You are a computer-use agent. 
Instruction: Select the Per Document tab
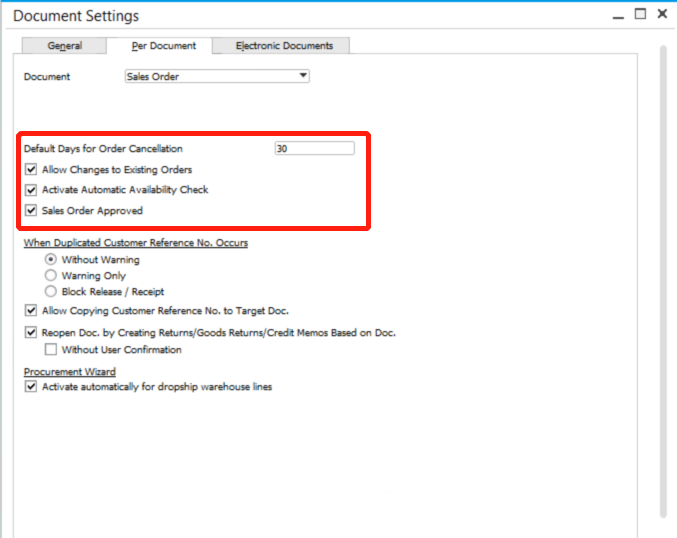tap(164, 46)
